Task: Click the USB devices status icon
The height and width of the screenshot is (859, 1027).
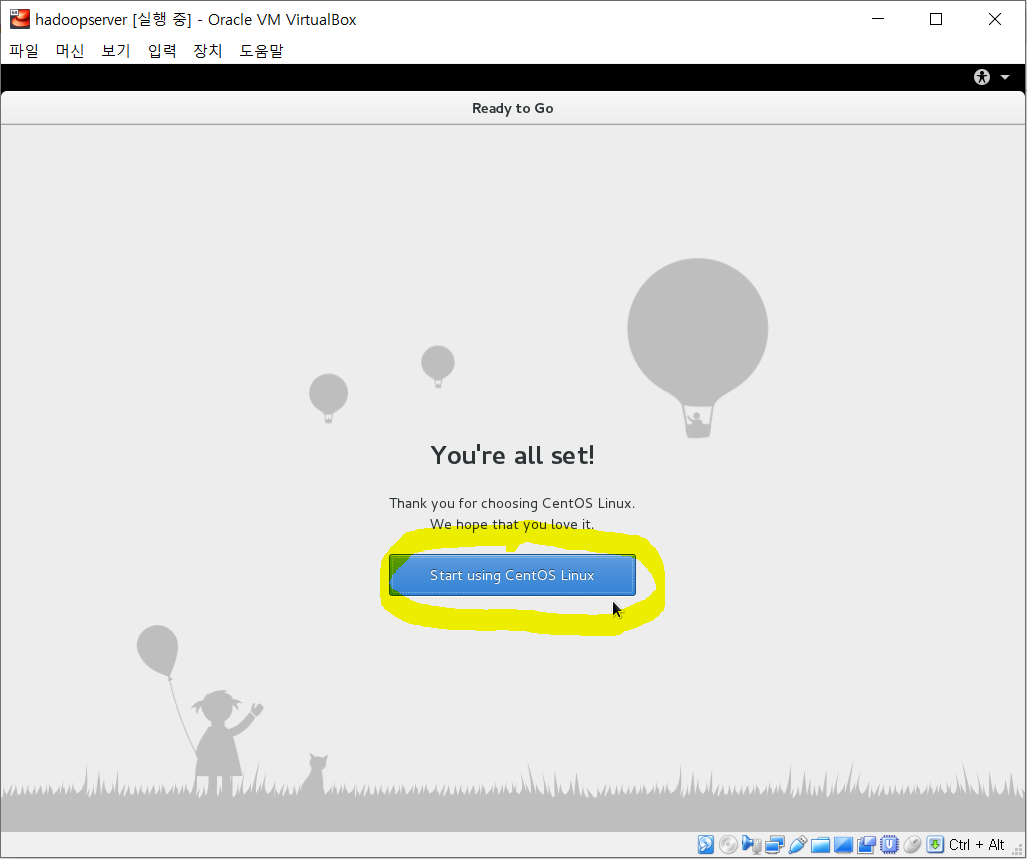Action: click(x=797, y=845)
